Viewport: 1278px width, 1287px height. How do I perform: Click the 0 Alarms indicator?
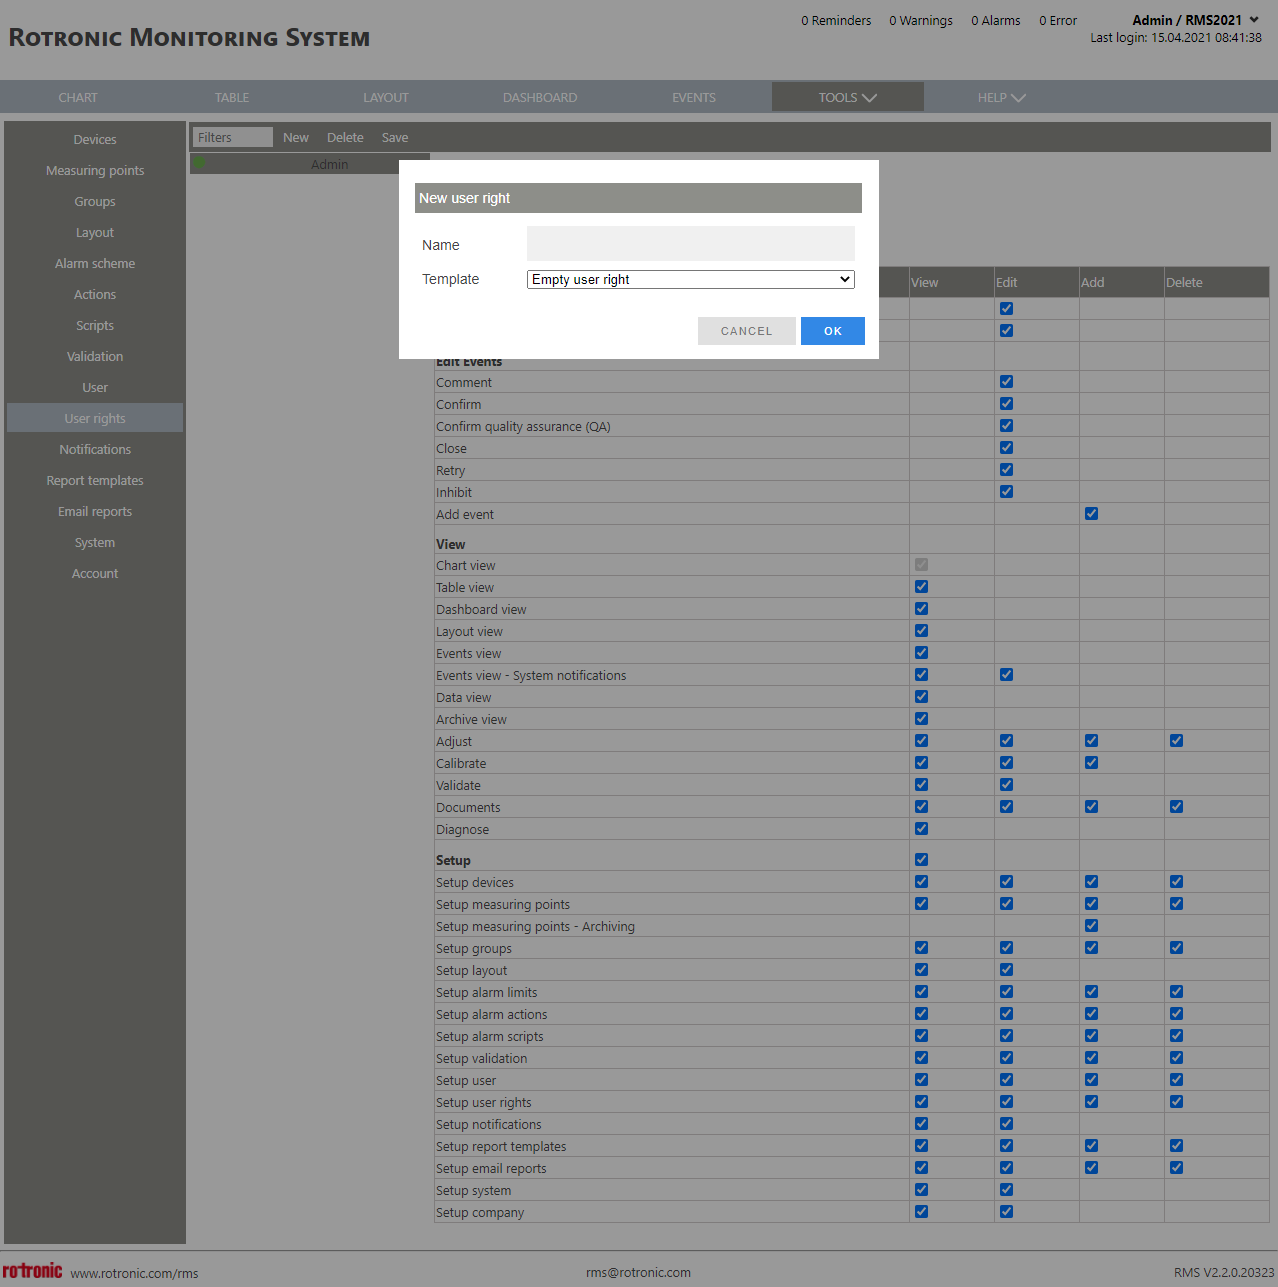coord(996,20)
